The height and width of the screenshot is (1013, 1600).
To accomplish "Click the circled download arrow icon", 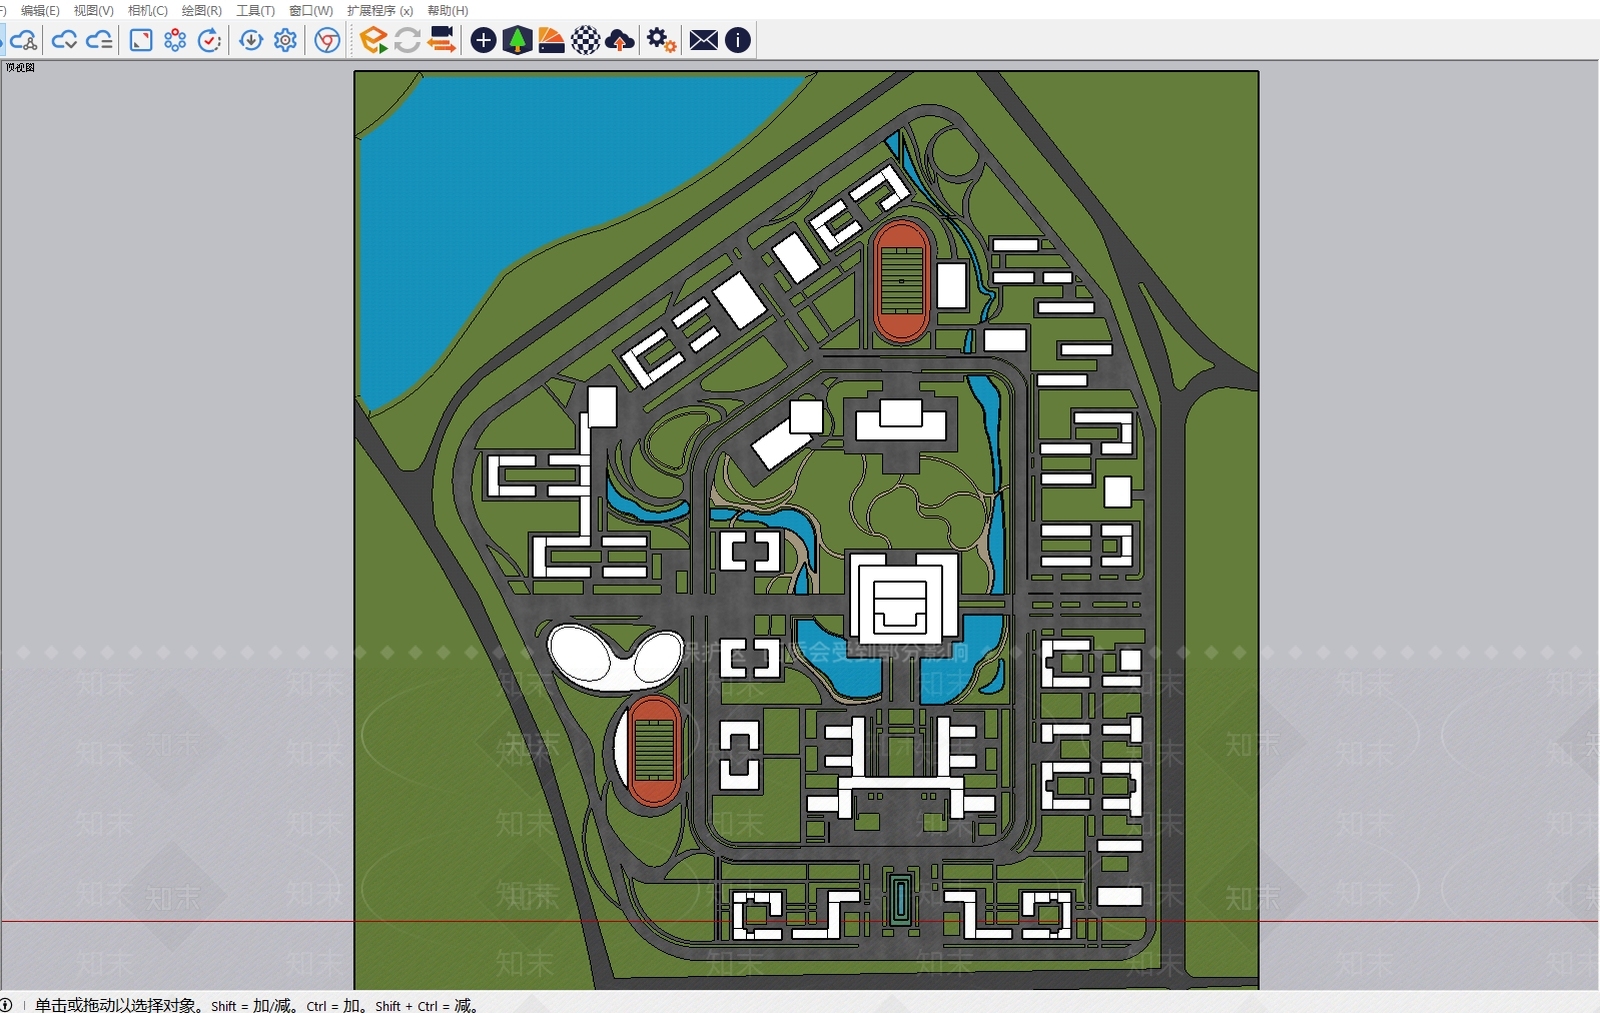I will click(x=251, y=40).
